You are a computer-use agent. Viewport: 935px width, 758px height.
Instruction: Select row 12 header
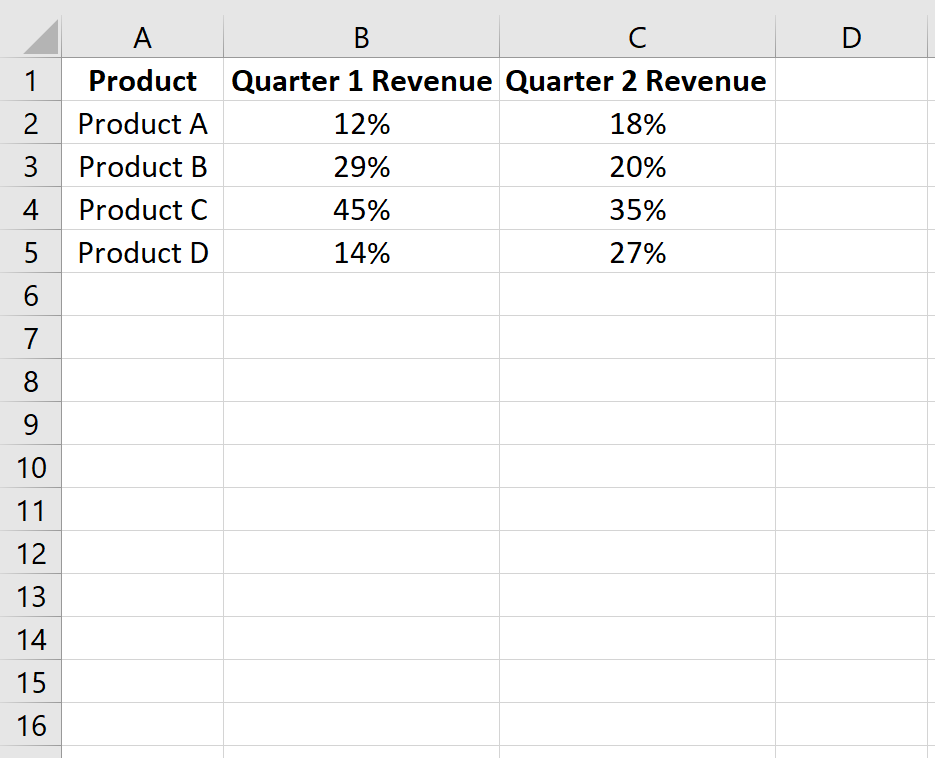30,552
